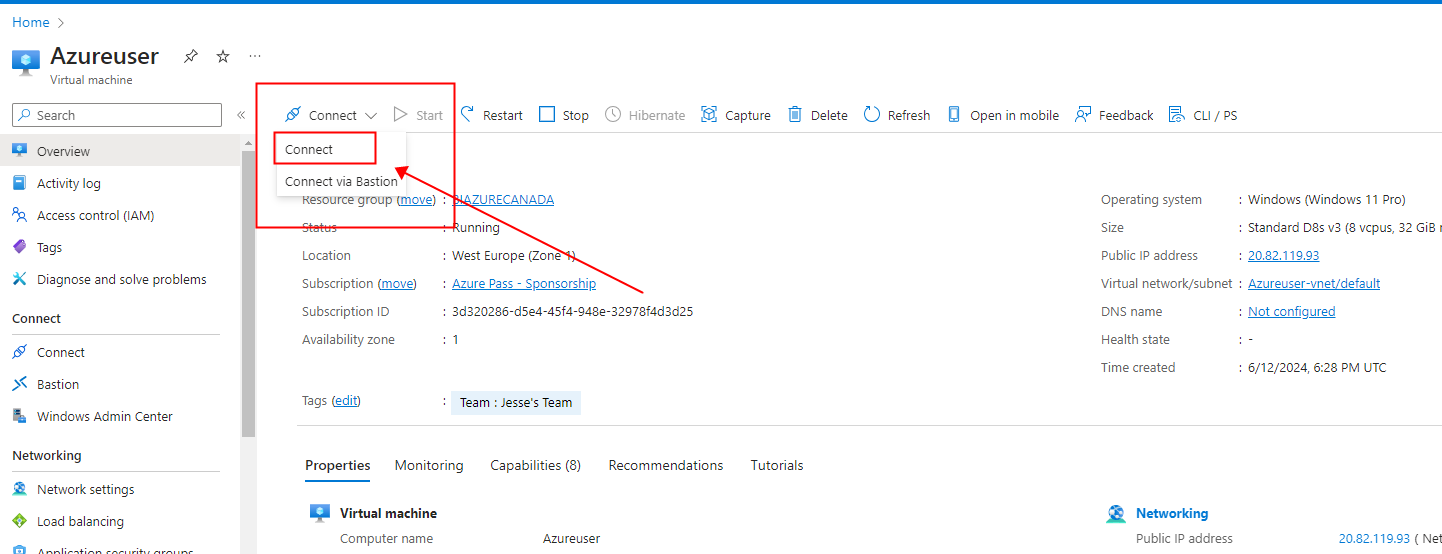Click the Resource group move link
The height and width of the screenshot is (554, 1442).
click(416, 199)
